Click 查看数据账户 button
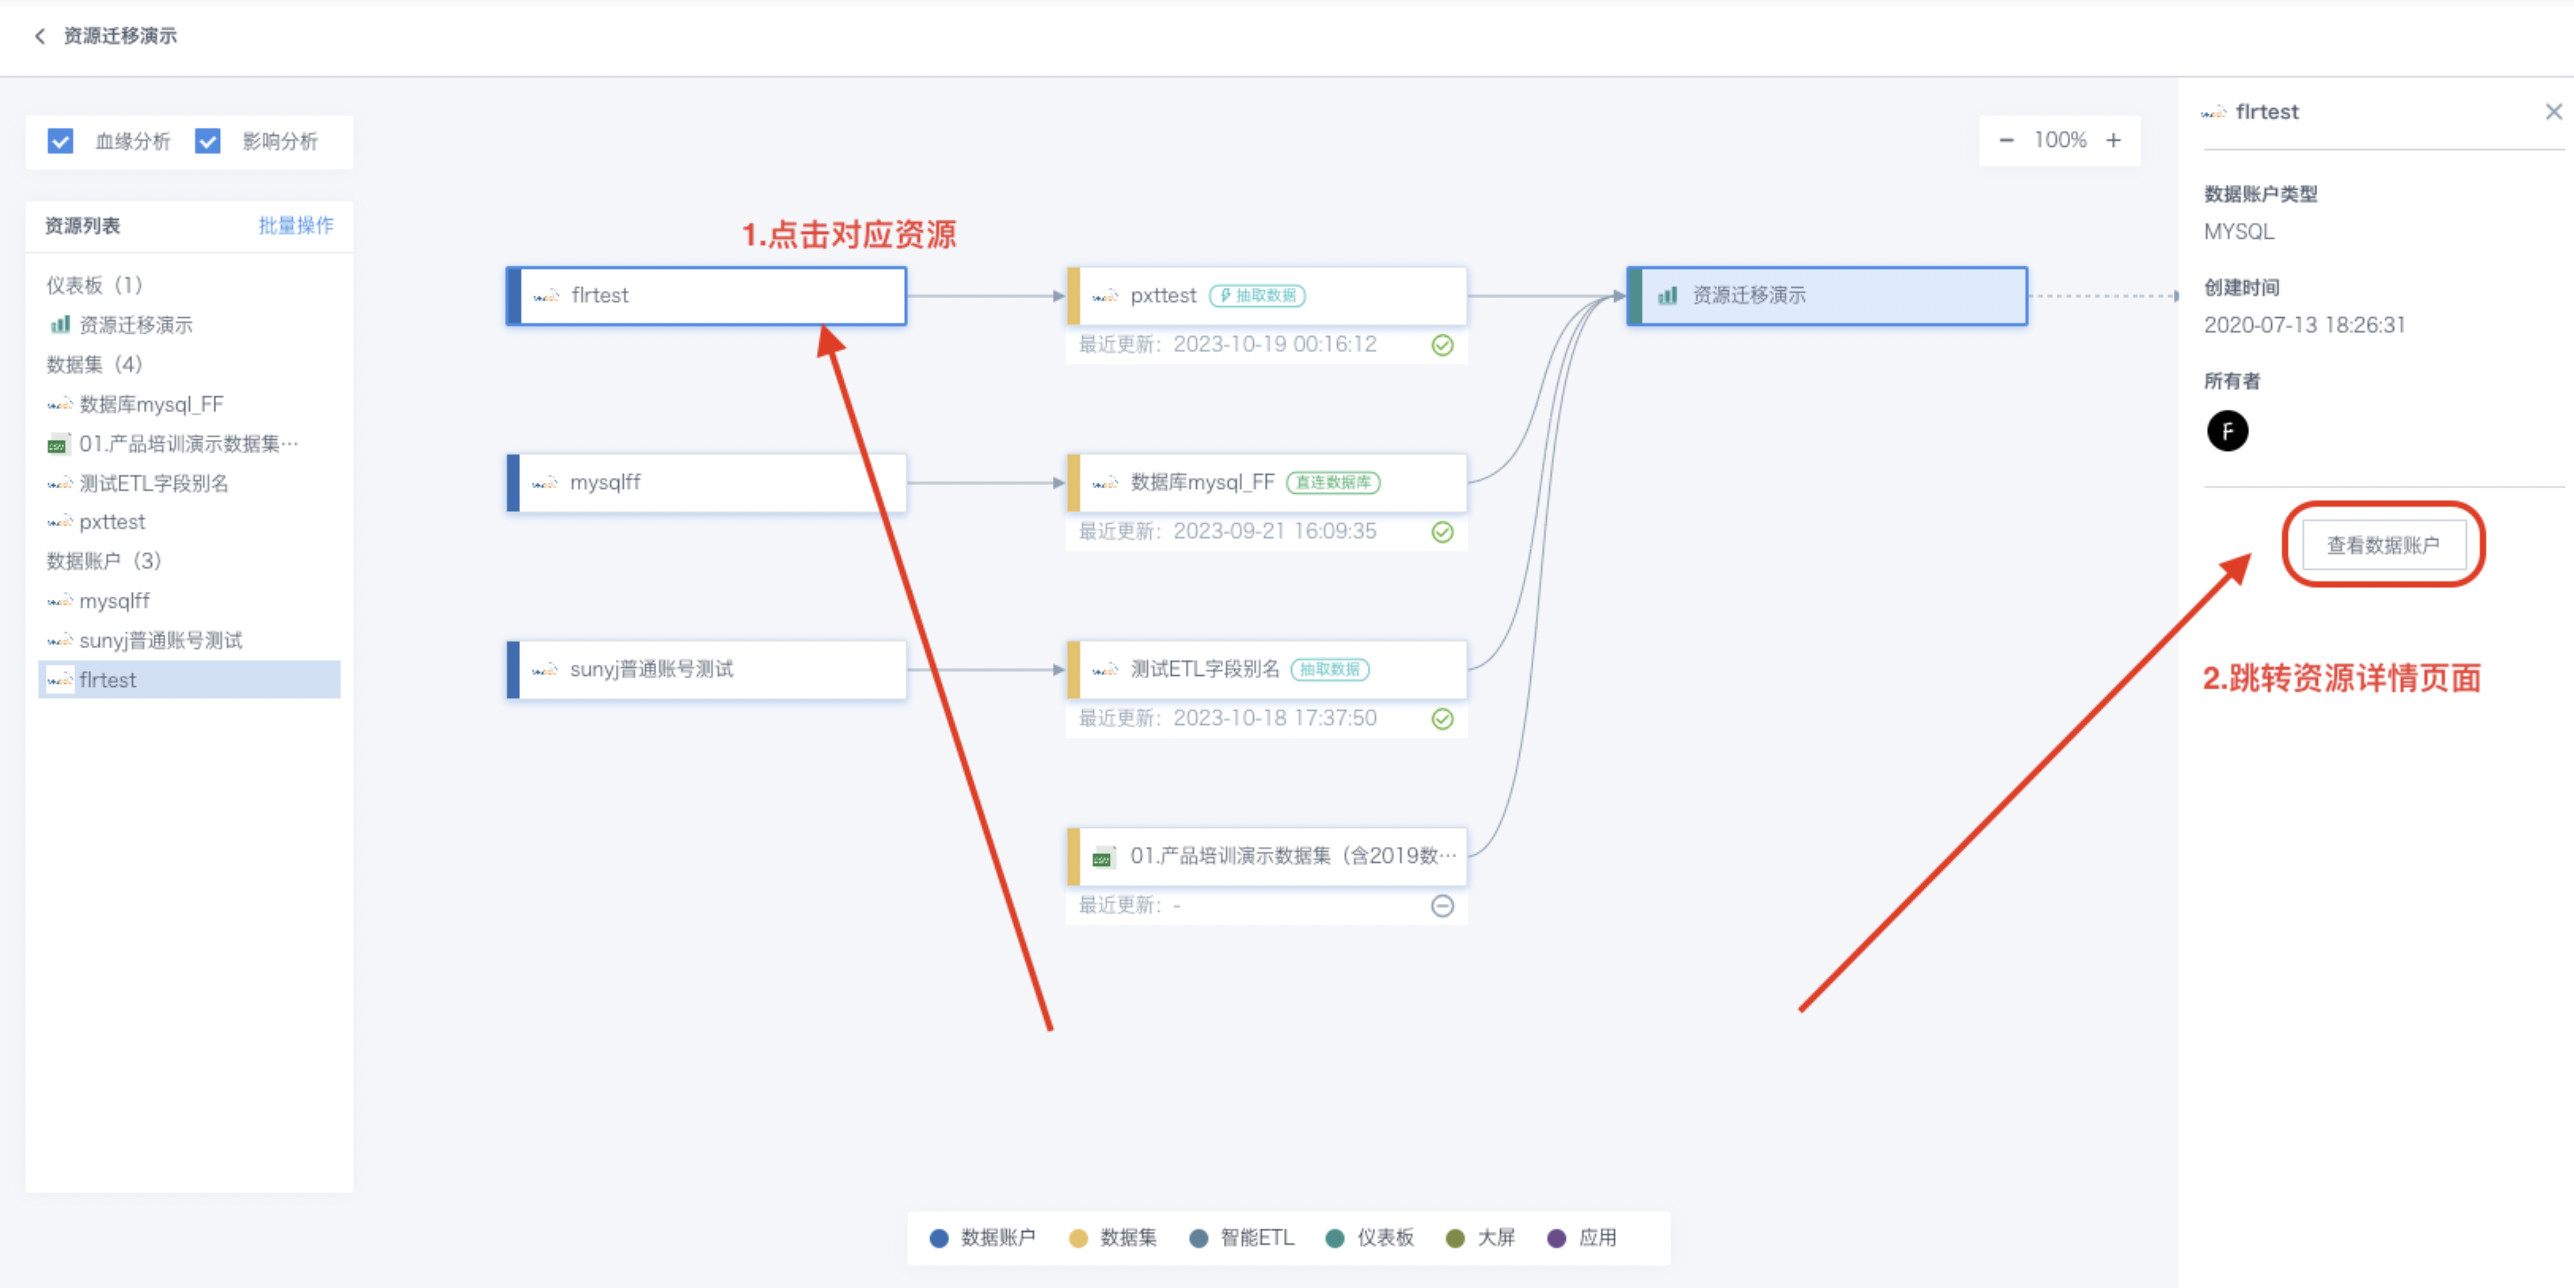This screenshot has height=1288, width=2574. tap(2382, 545)
